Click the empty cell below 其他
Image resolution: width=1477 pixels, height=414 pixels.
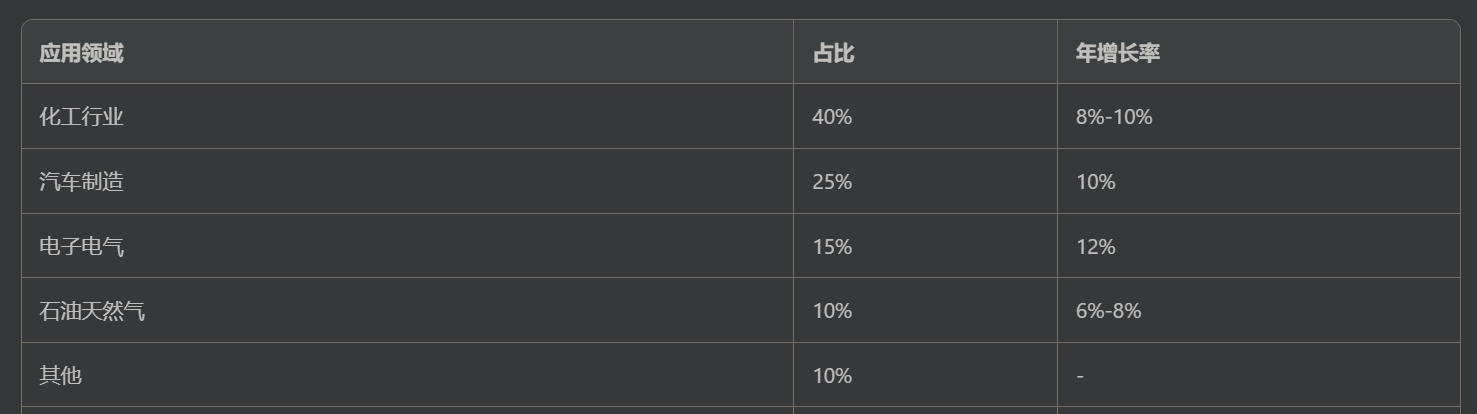[x=408, y=411]
